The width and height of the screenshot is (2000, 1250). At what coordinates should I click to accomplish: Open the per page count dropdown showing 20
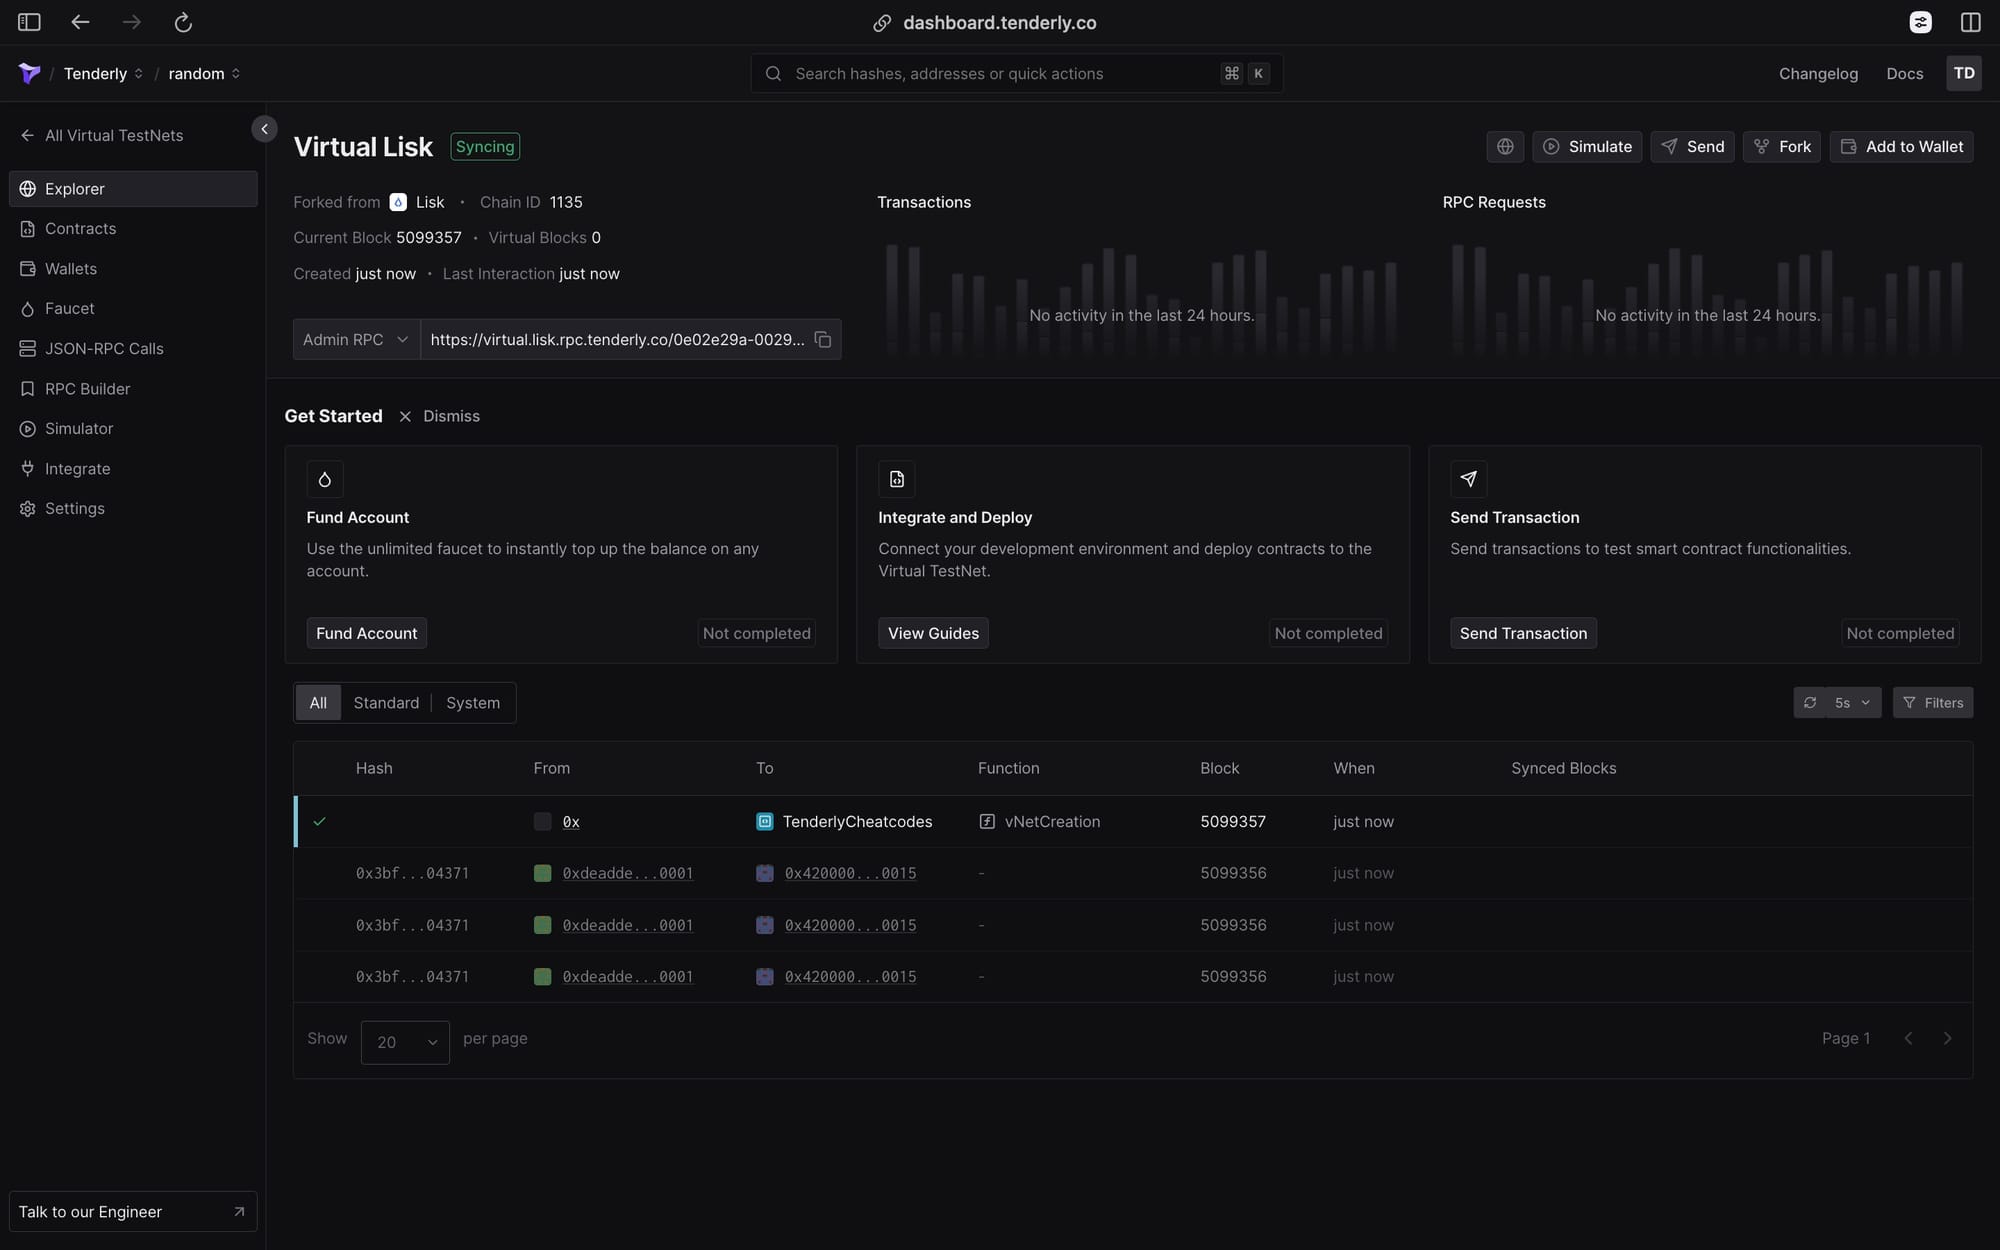pos(404,1041)
